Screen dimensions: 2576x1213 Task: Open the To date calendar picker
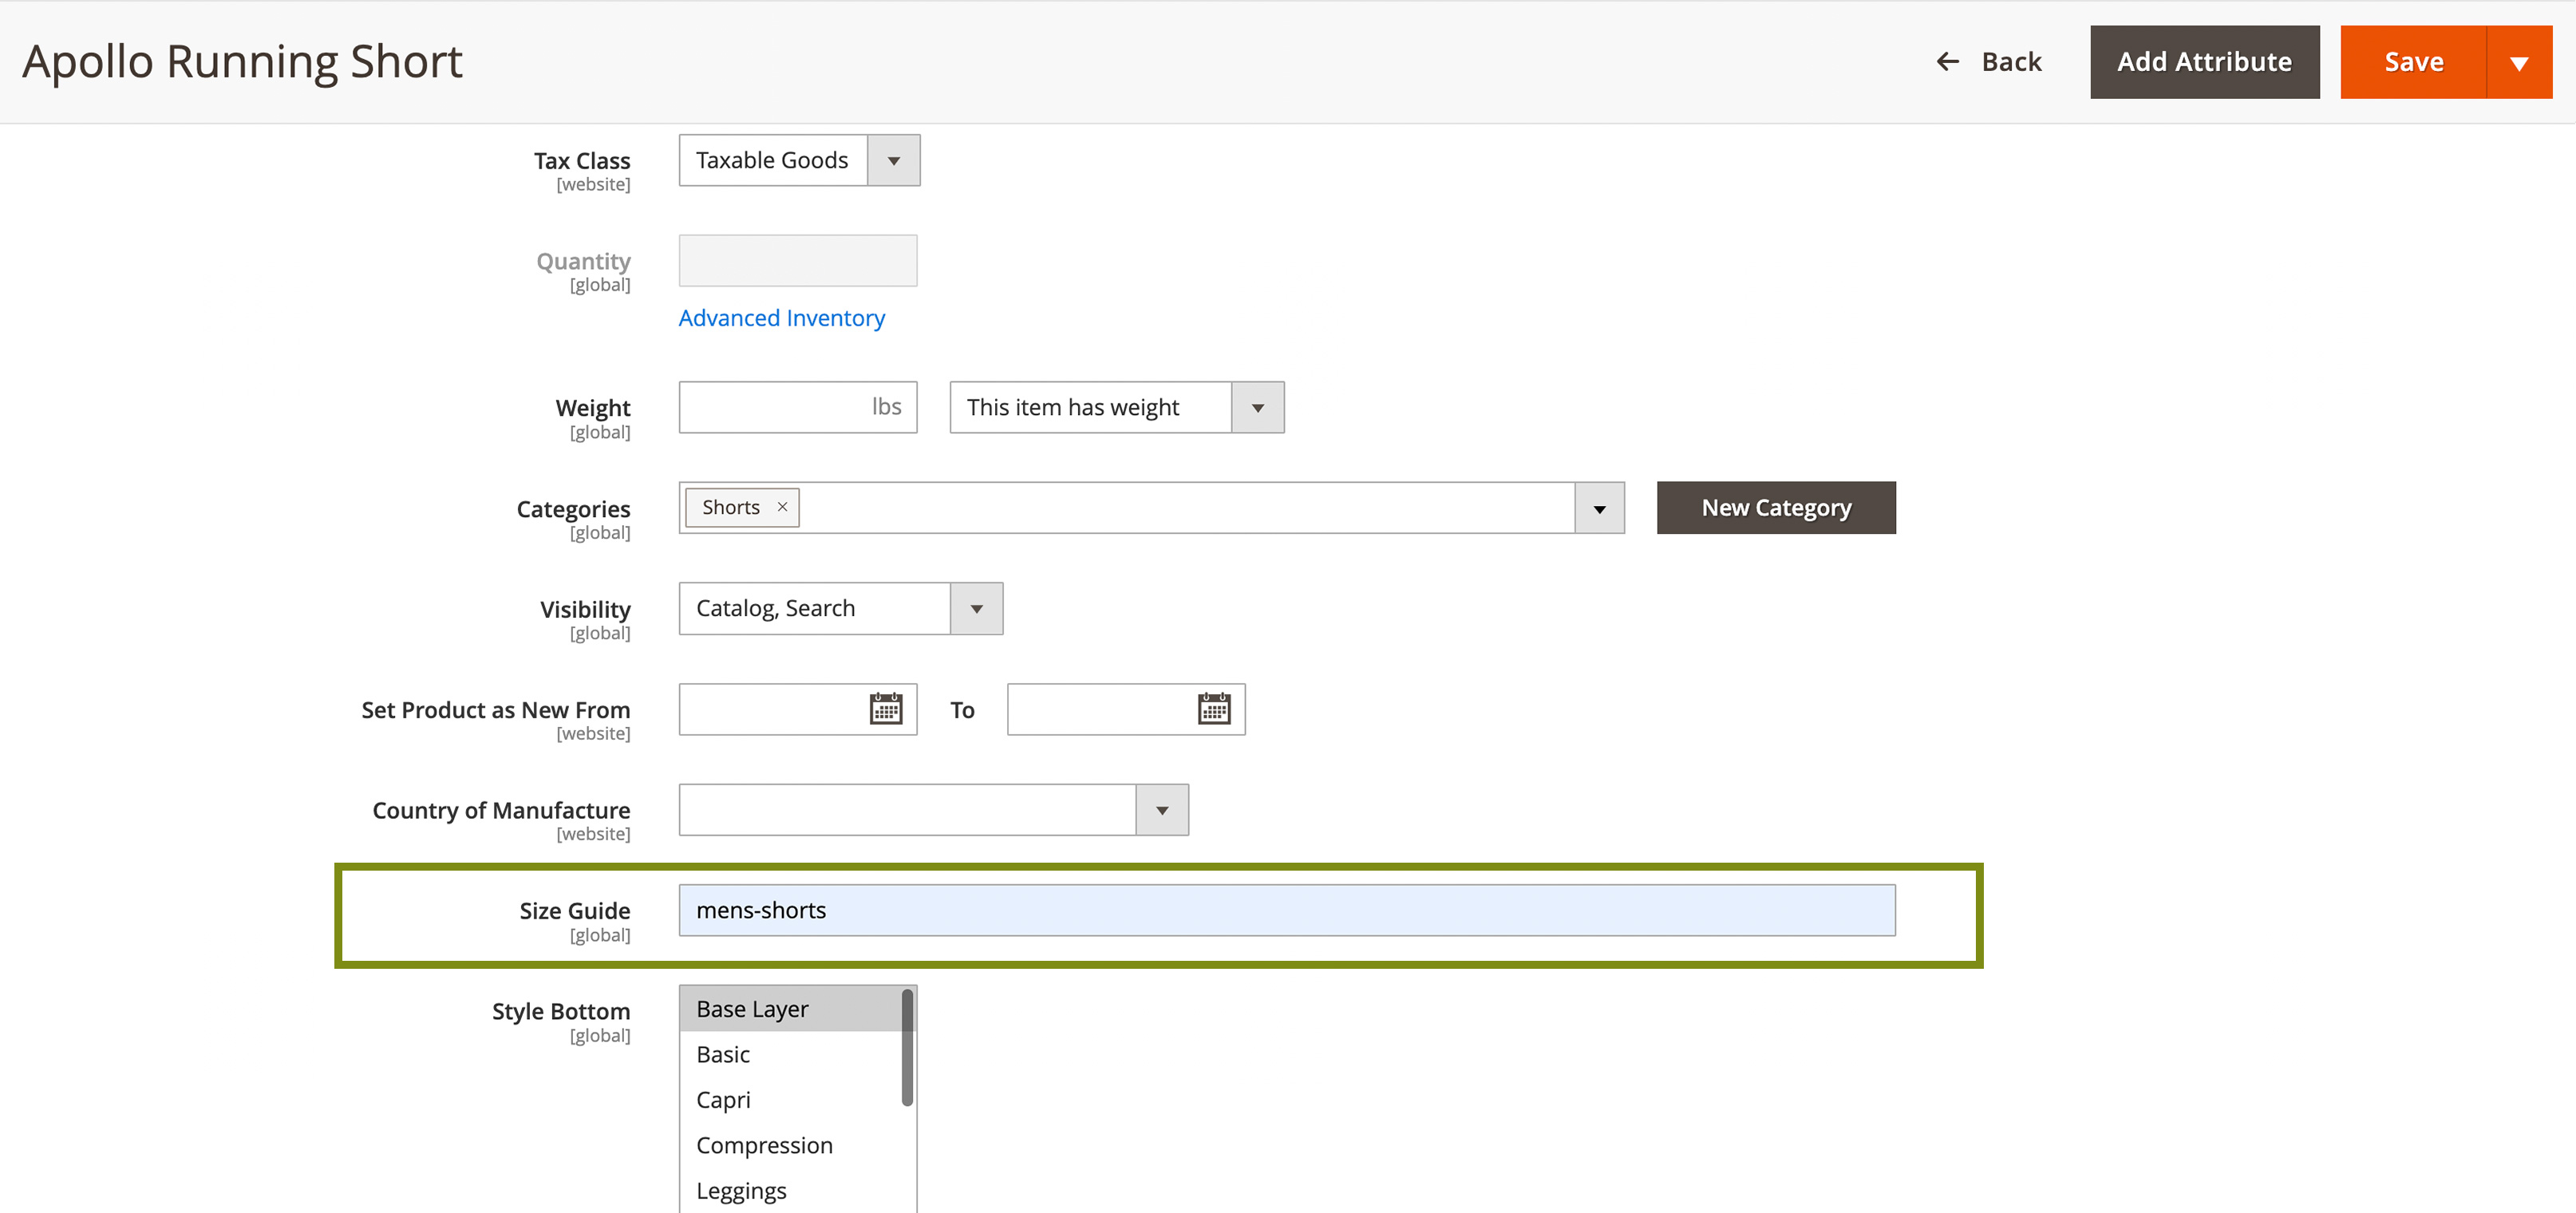coord(1213,709)
